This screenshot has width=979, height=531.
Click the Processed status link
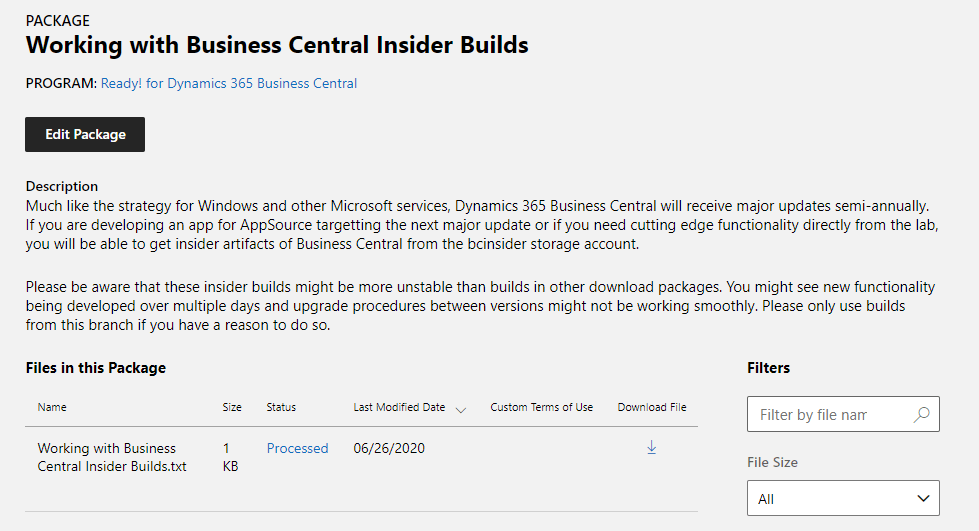(297, 449)
